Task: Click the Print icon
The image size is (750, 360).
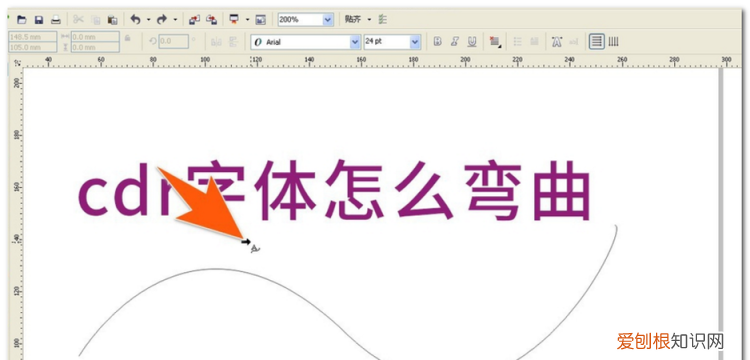Action: pyautogui.click(x=56, y=20)
